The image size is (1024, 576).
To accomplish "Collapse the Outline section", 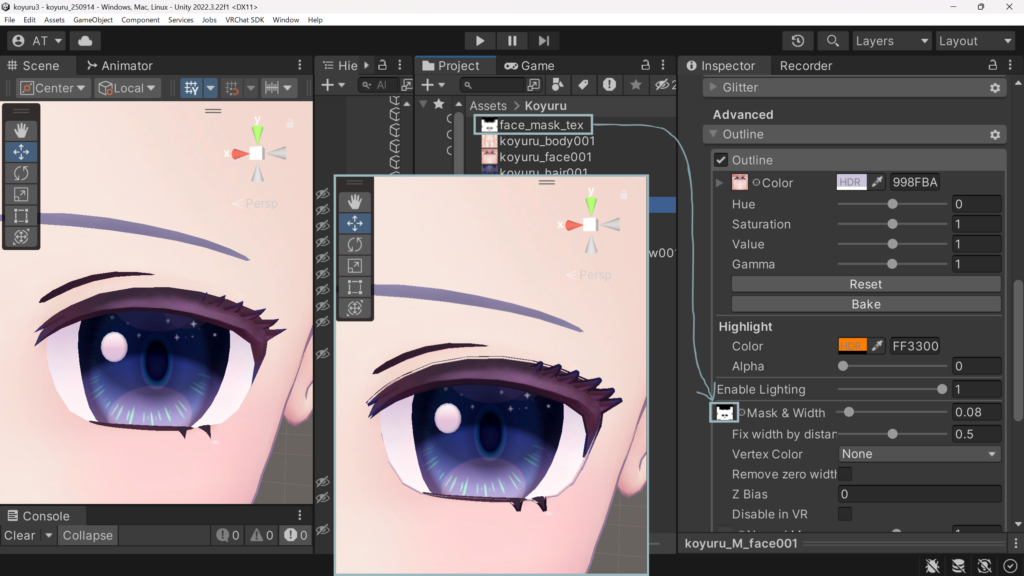I will click(713, 134).
